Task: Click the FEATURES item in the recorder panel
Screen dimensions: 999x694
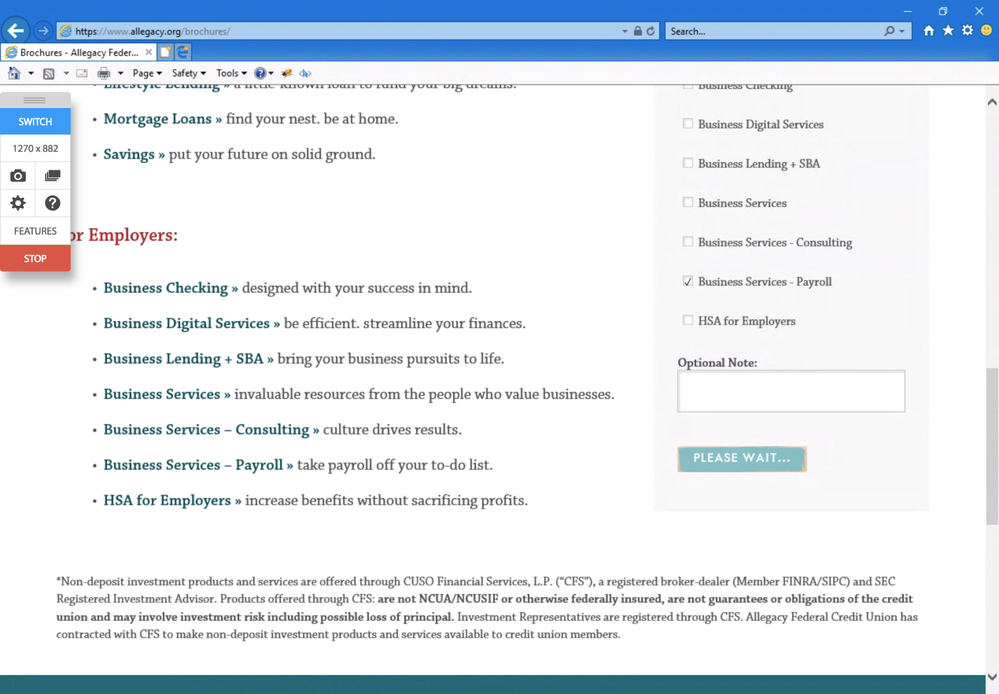Action: 35,231
